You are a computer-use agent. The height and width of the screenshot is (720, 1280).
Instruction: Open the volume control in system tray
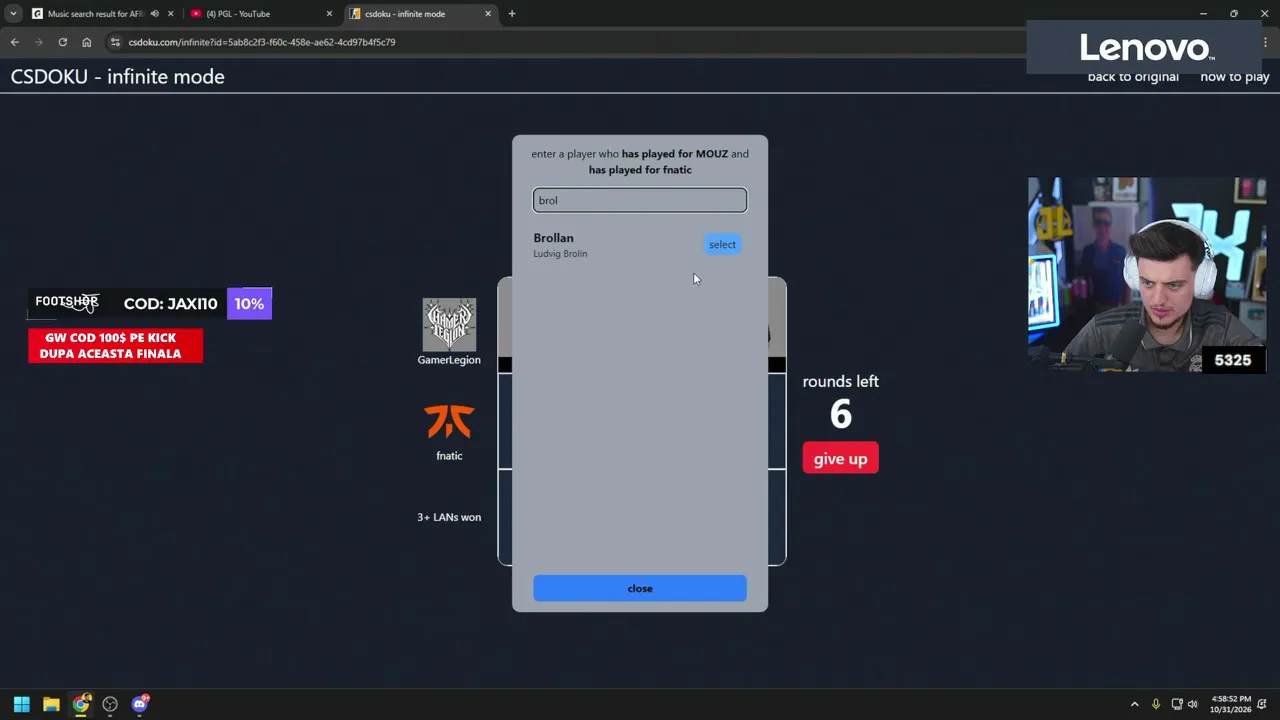tap(1192, 704)
